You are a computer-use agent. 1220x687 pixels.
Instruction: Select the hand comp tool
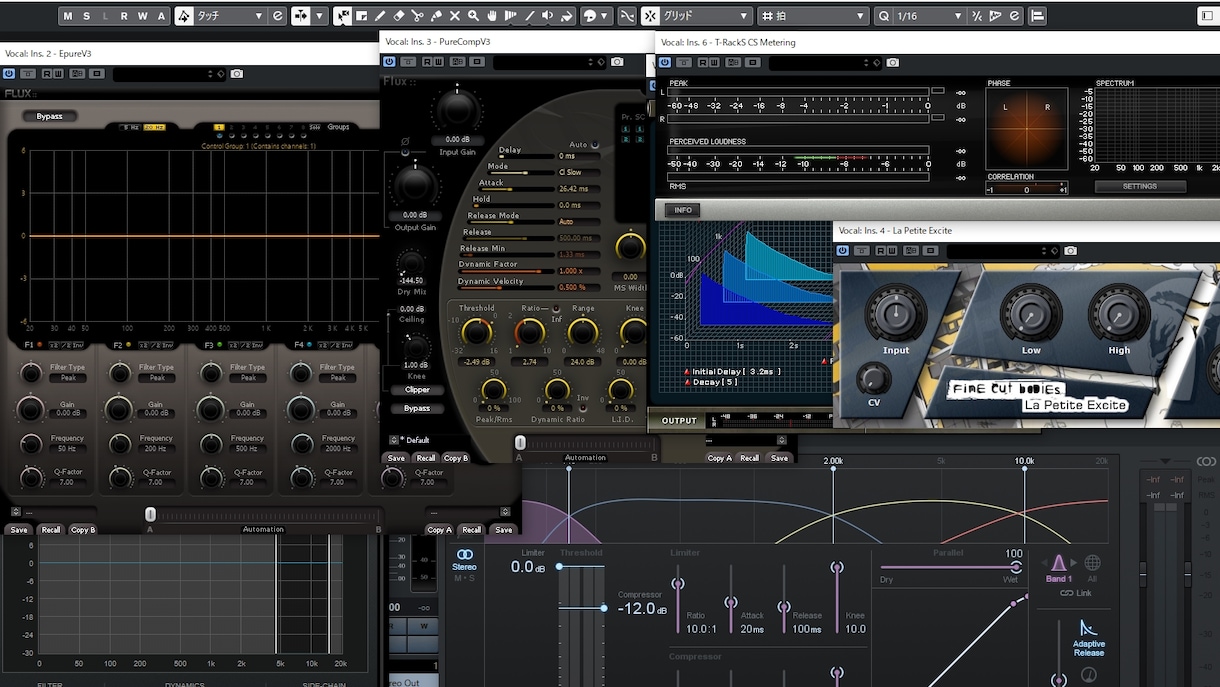(x=492, y=16)
